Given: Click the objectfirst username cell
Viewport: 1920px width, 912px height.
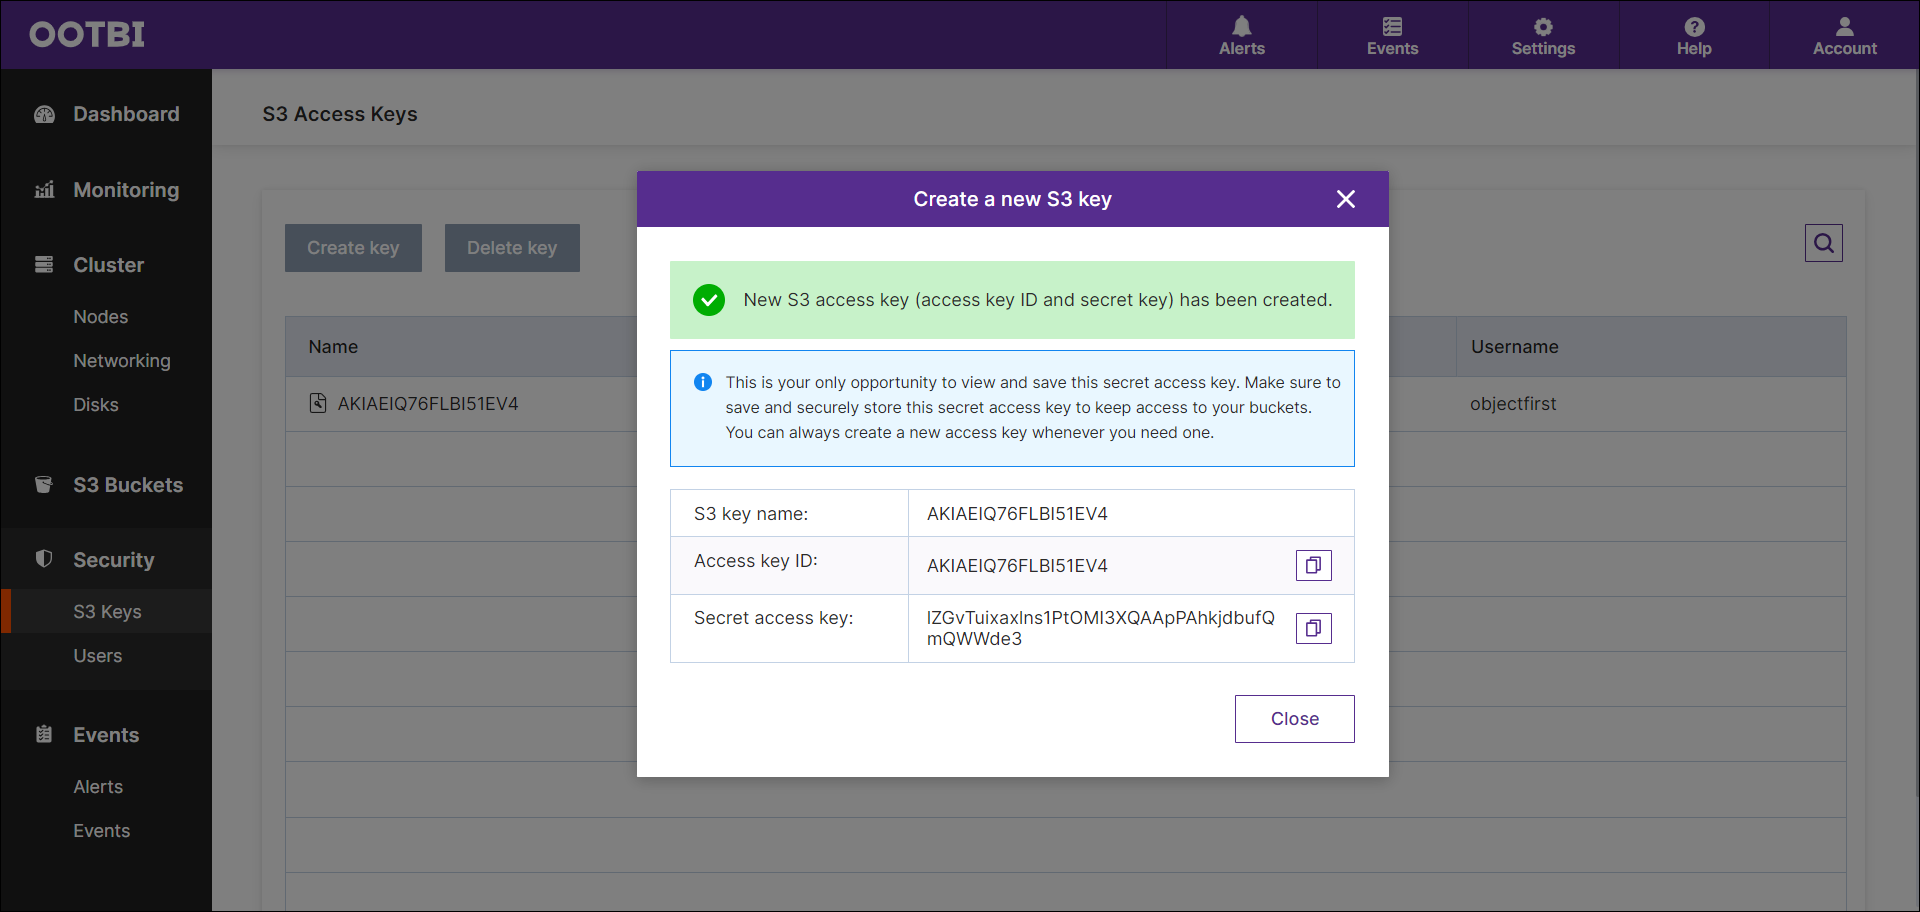Looking at the screenshot, I should pyautogui.click(x=1513, y=404).
